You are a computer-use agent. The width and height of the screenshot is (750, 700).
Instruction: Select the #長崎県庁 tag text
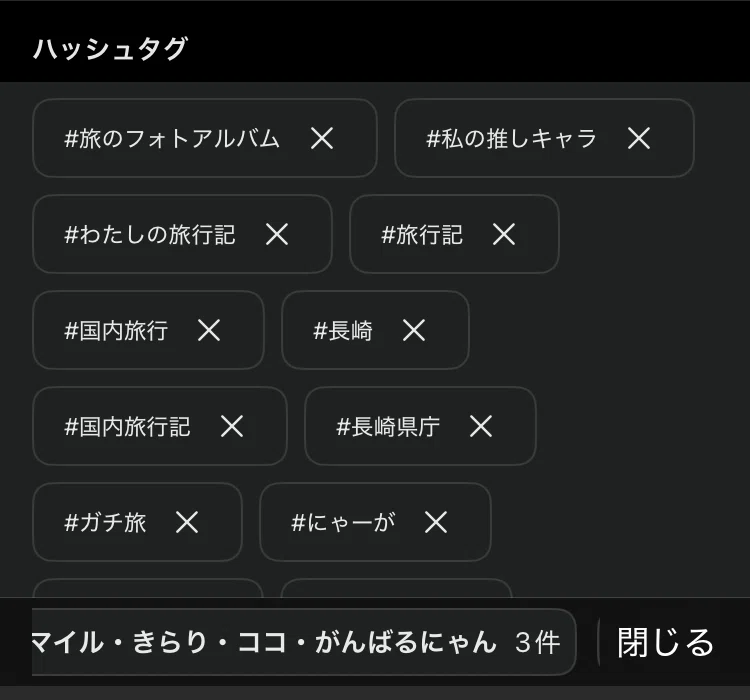coord(388,426)
